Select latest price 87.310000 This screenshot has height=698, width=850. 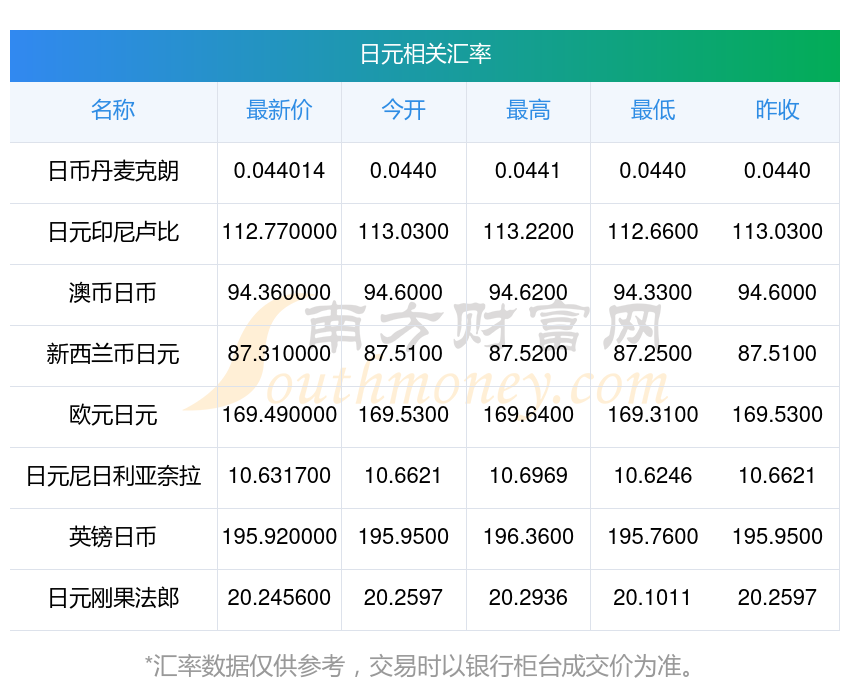[279, 354]
